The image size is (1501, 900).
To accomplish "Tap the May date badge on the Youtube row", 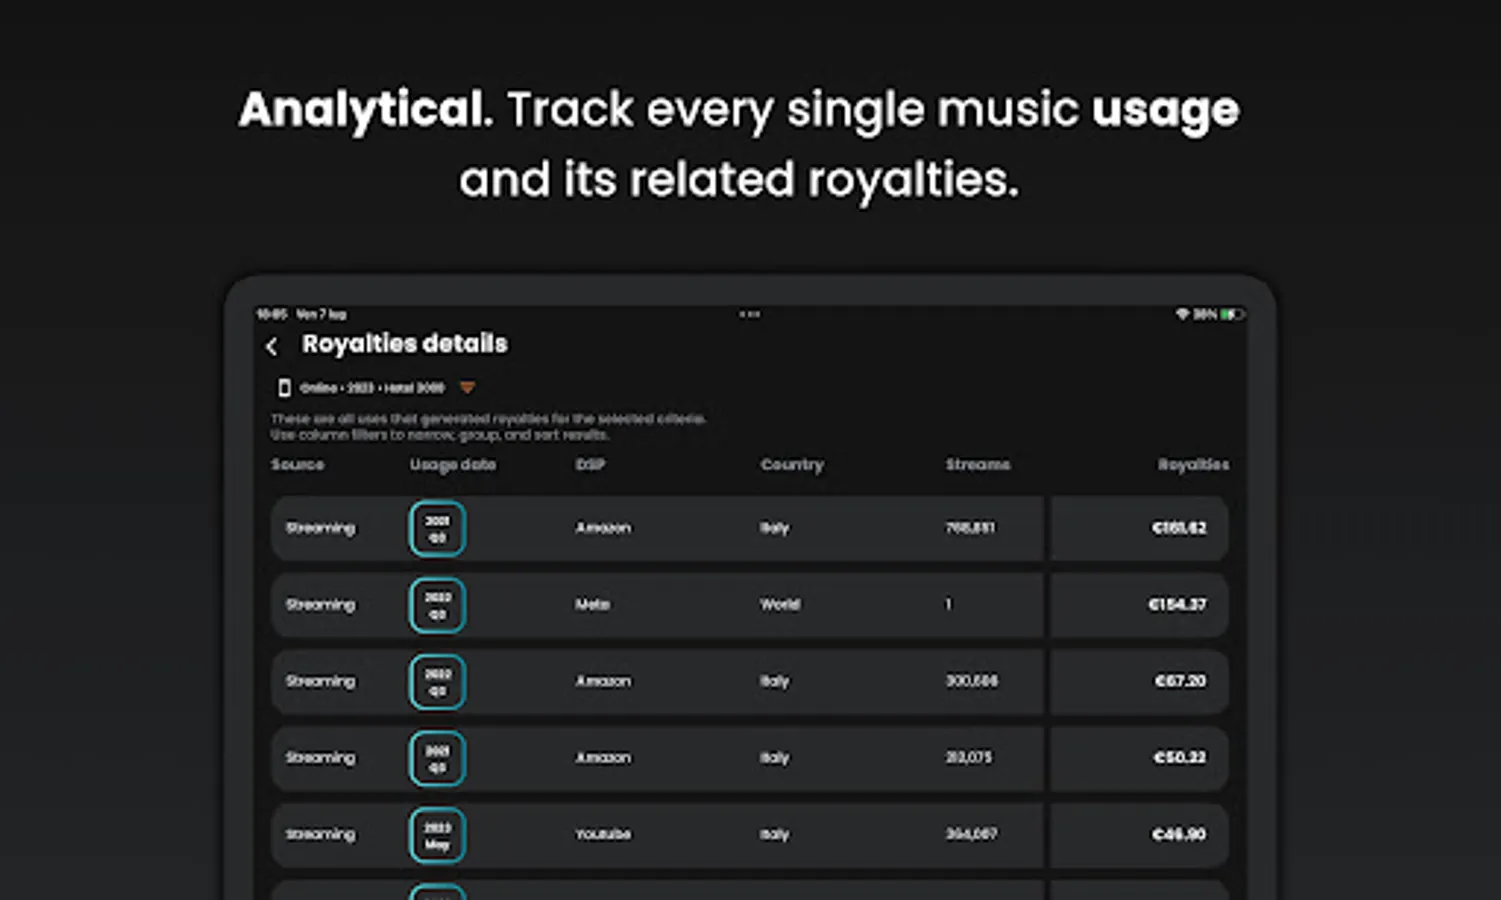I will point(437,835).
